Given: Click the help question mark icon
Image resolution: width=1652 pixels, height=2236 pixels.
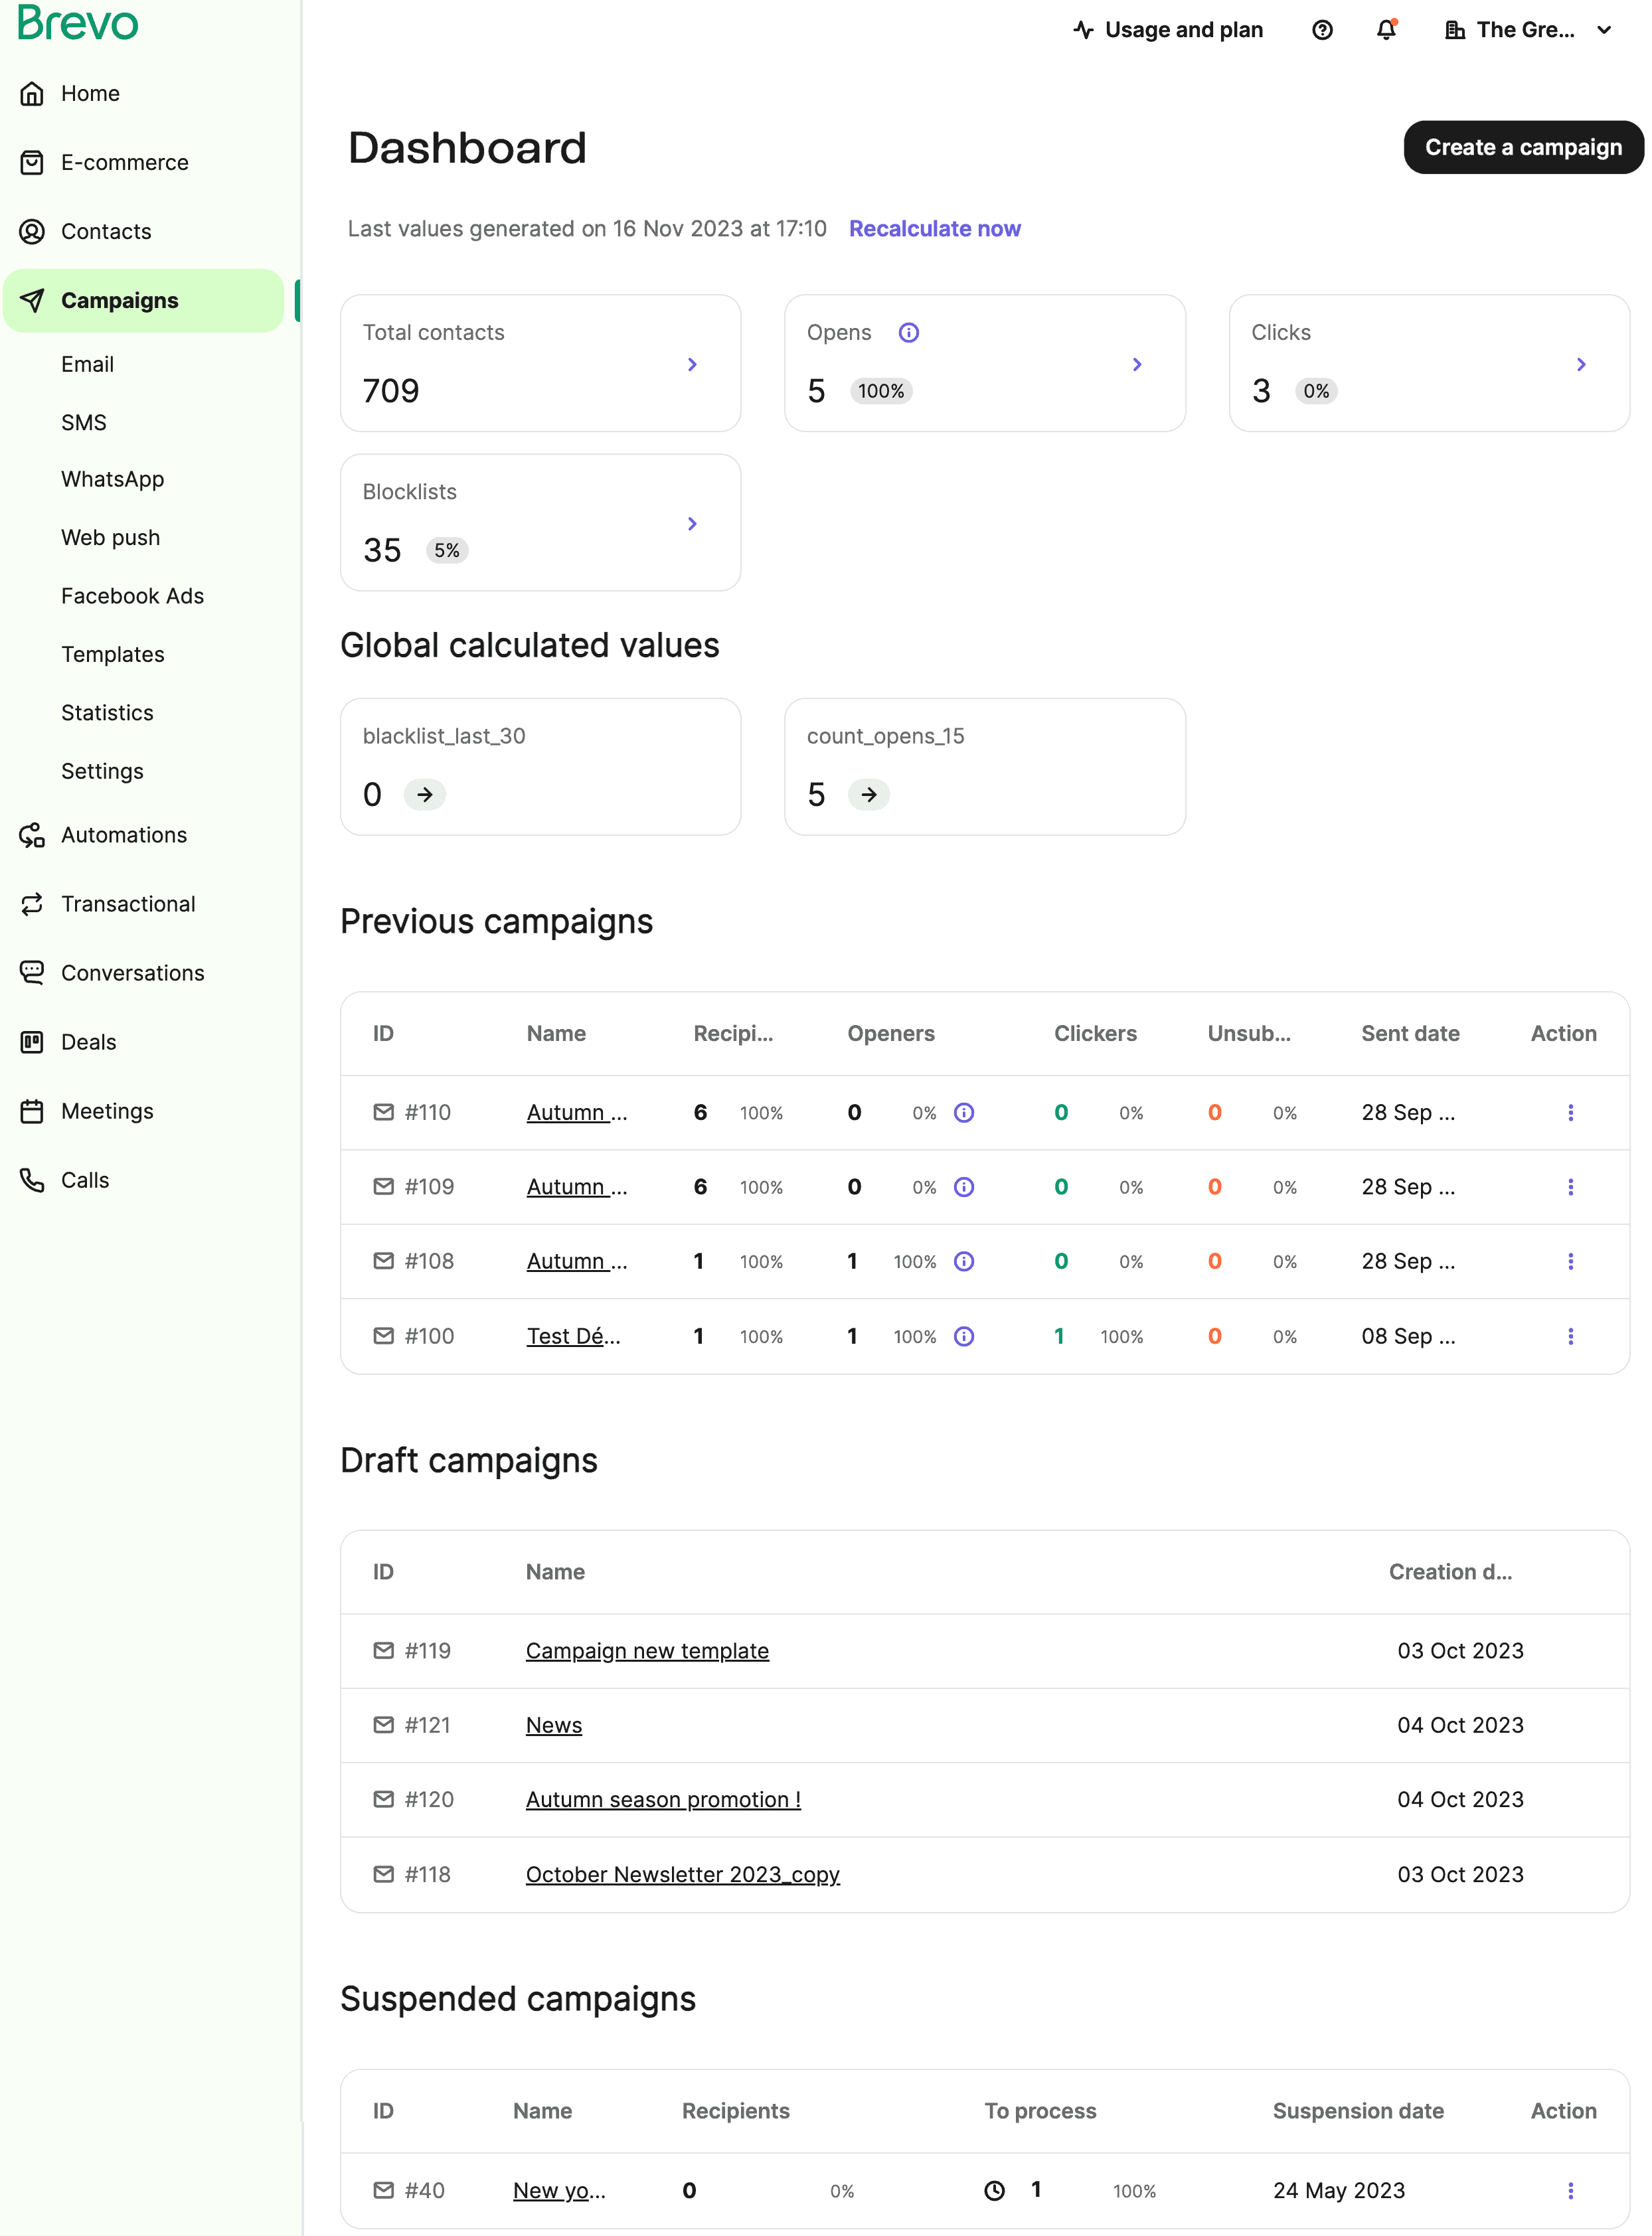Looking at the screenshot, I should (1322, 30).
